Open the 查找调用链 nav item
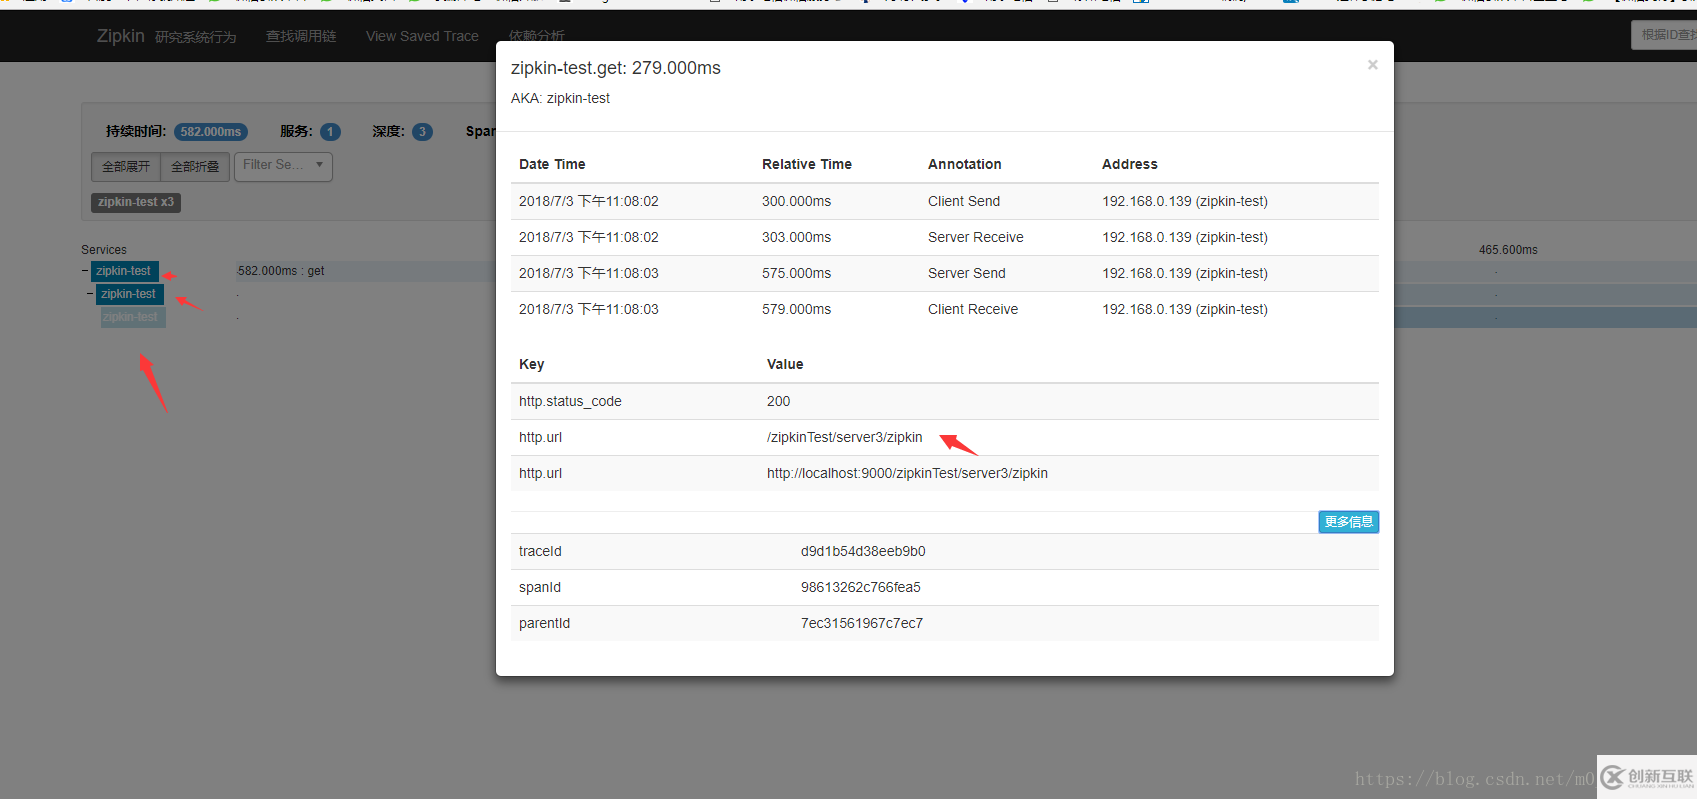 click(x=301, y=36)
